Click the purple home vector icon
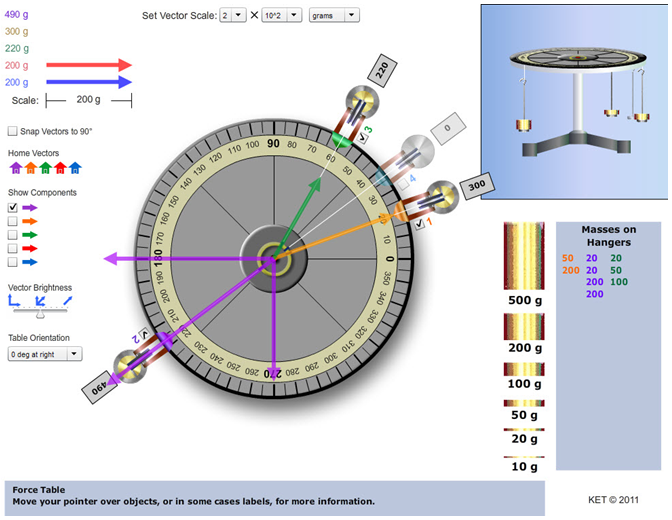Viewport: 672px width, 520px height. (x=15, y=168)
